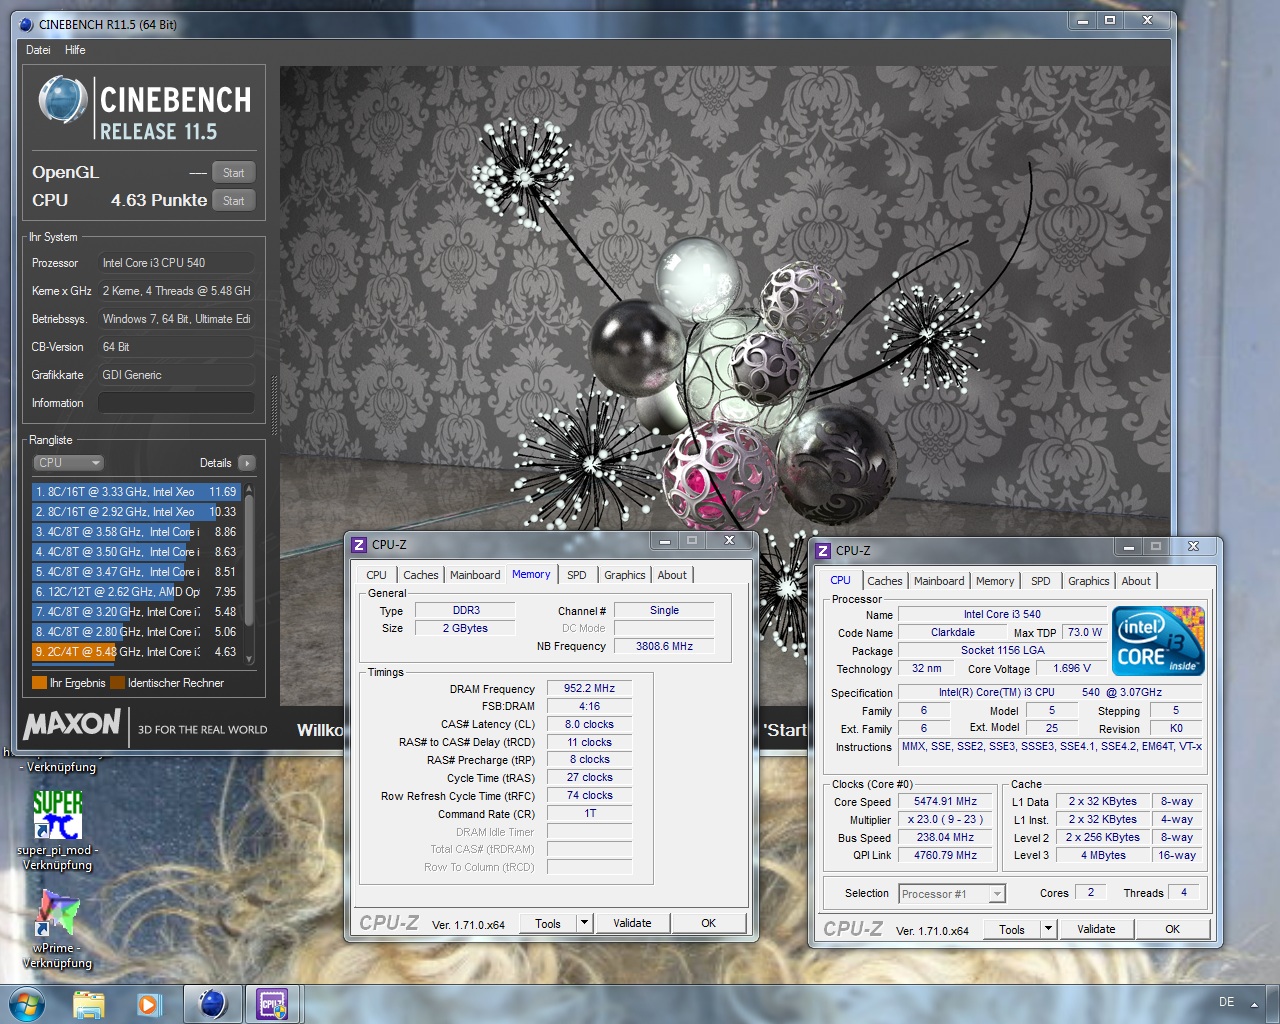Select ranking row 7 4C/8T @ 3.20 GHz
Image resolution: width=1280 pixels, height=1024 pixels.
click(136, 612)
